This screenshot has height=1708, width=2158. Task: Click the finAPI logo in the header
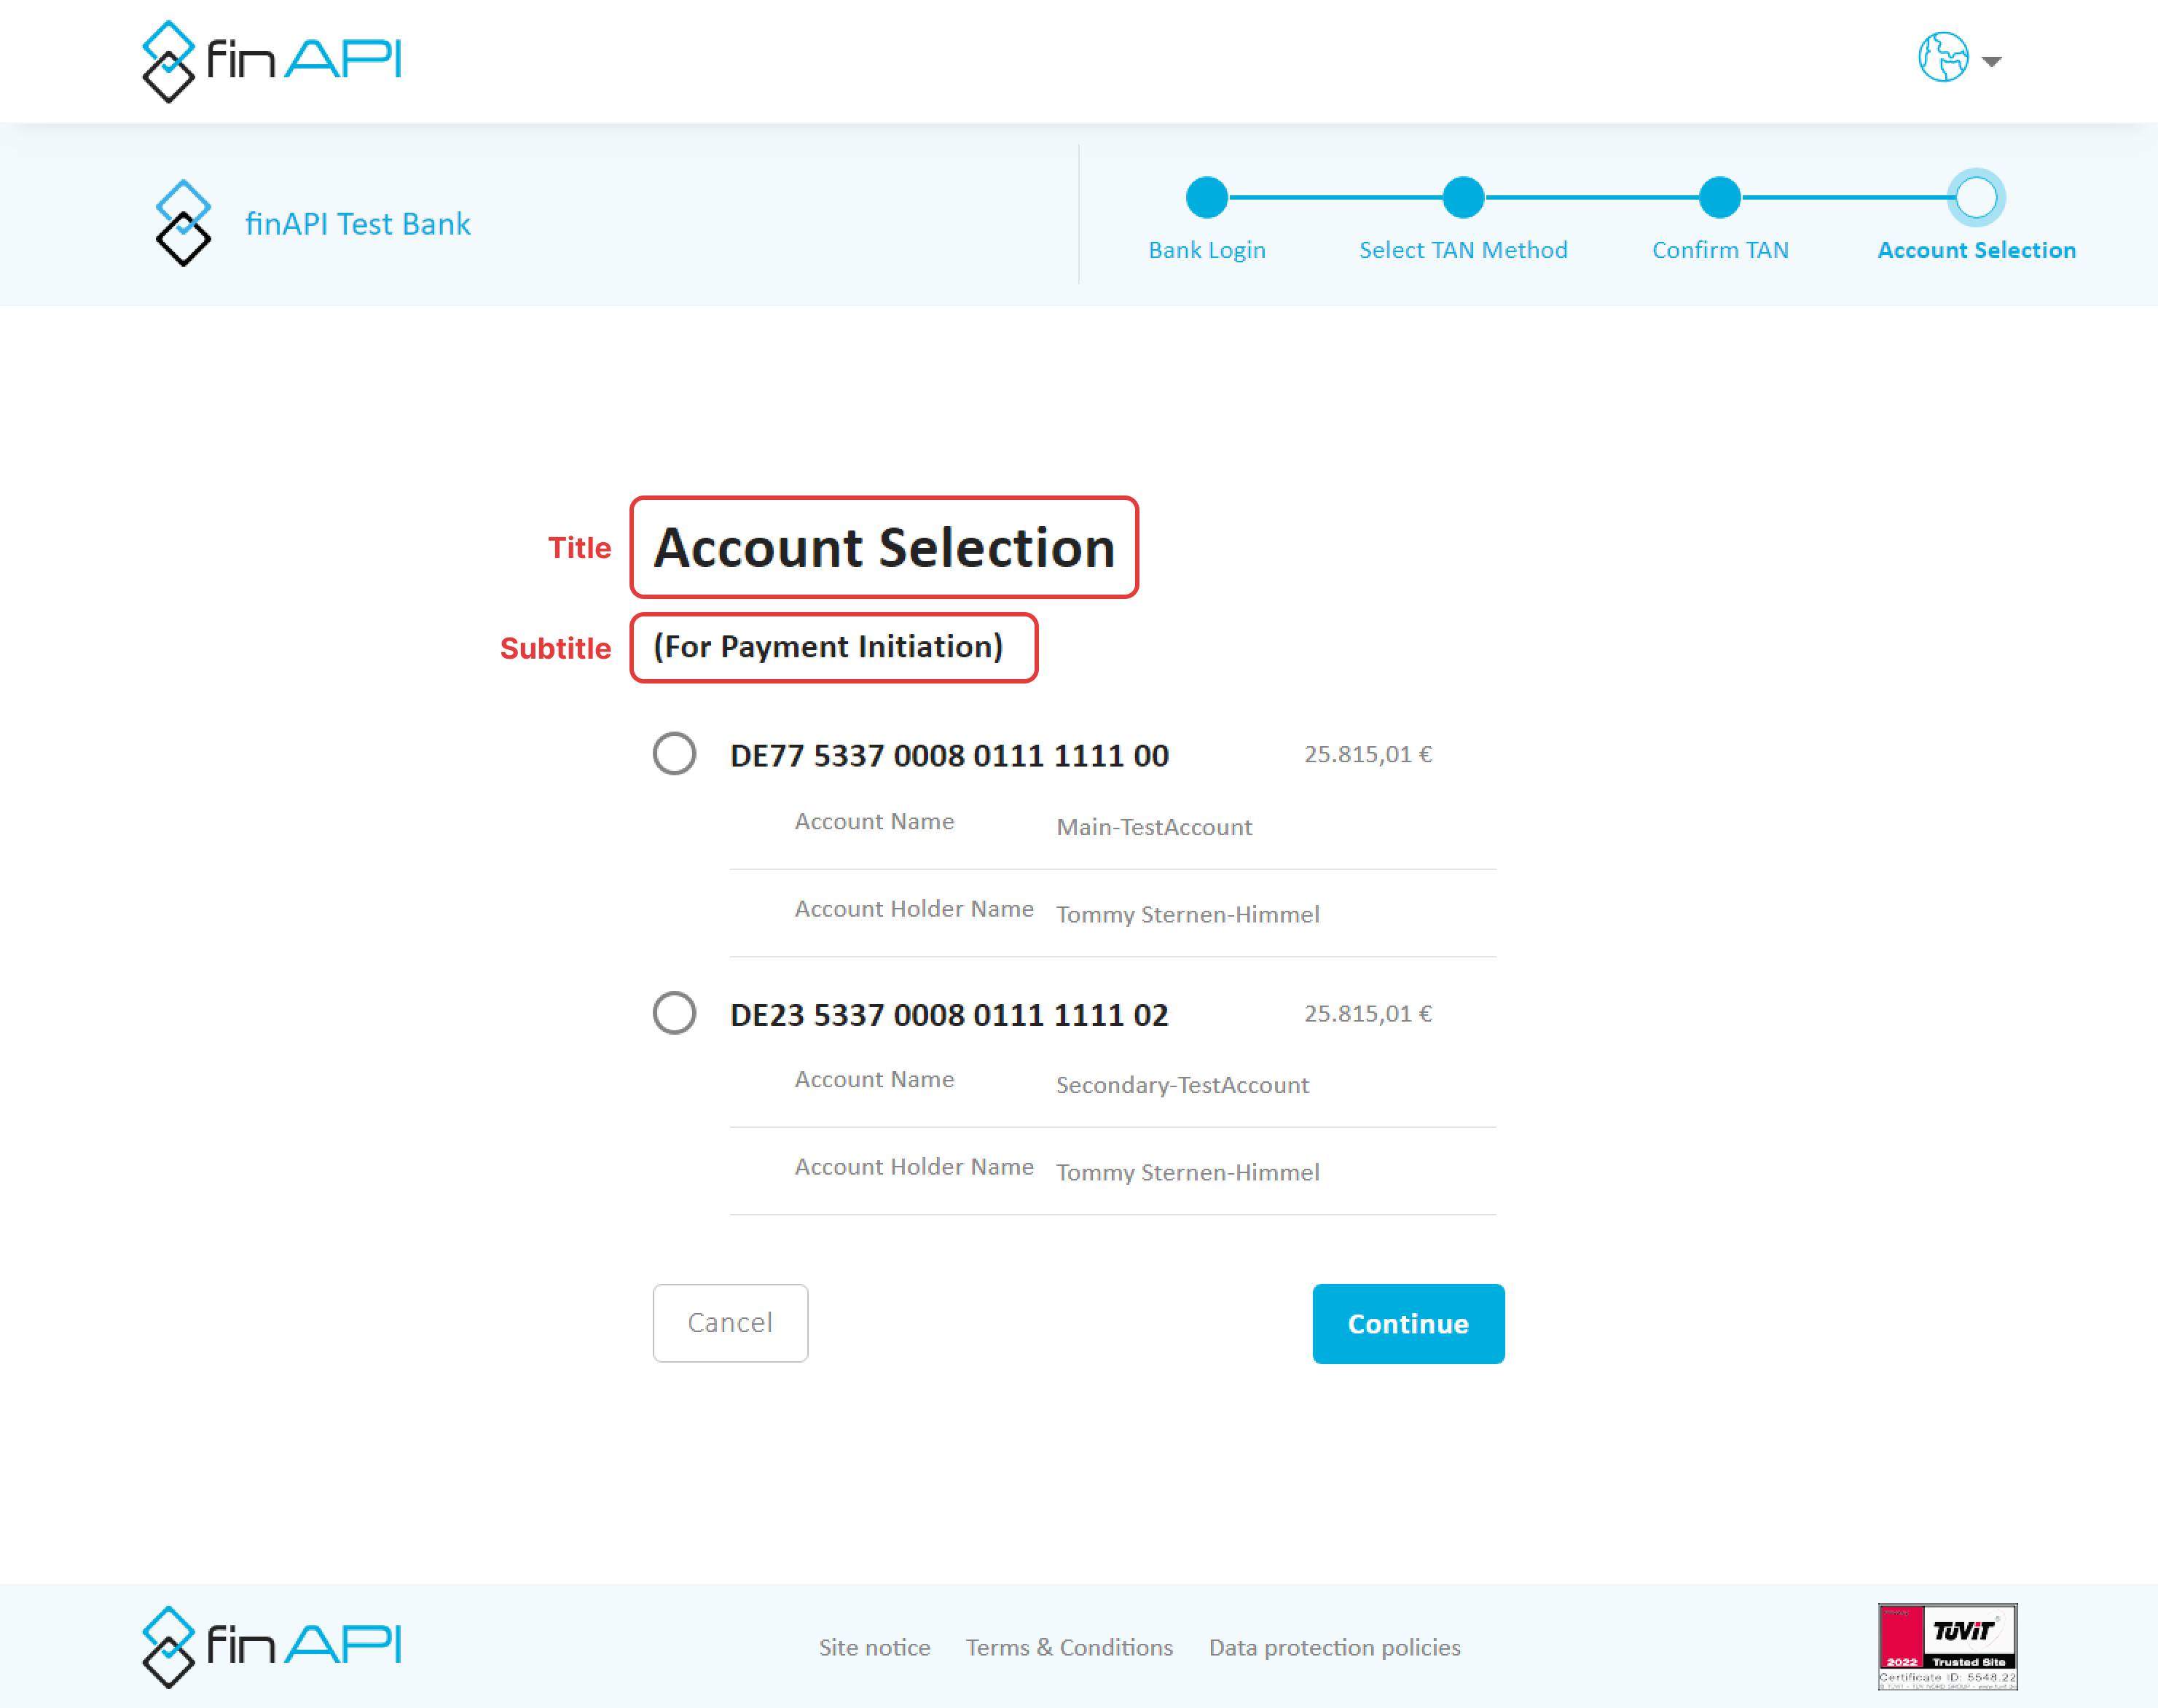[x=271, y=60]
